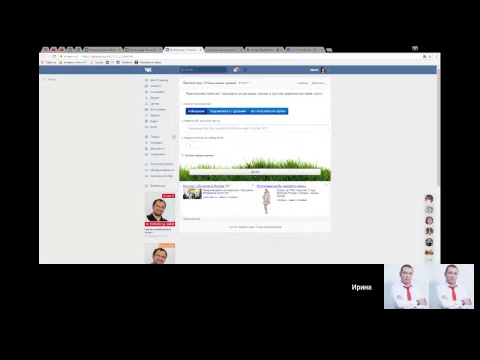Click the browser vertical scrollbar

point(438,127)
